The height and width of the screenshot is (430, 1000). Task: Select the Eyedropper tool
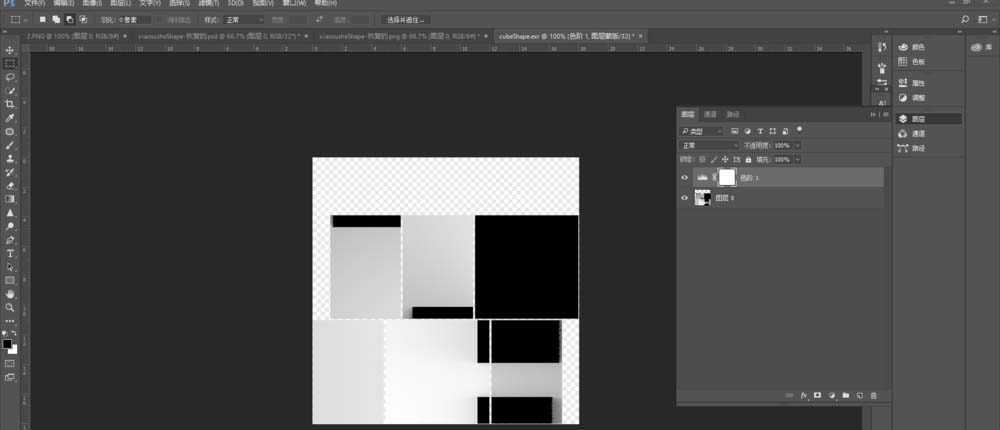point(10,118)
